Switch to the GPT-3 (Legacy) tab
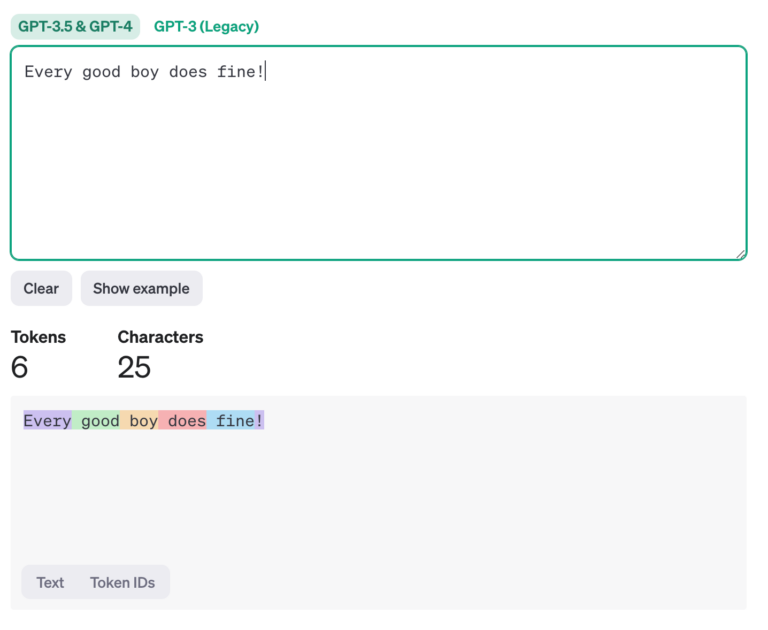This screenshot has height=630, width=768. [x=206, y=26]
